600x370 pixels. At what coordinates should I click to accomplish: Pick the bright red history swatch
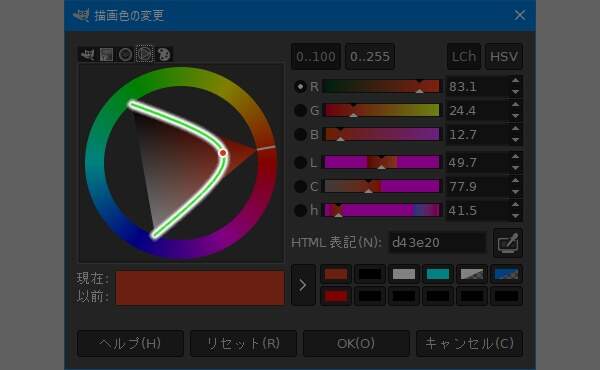[x=336, y=296]
